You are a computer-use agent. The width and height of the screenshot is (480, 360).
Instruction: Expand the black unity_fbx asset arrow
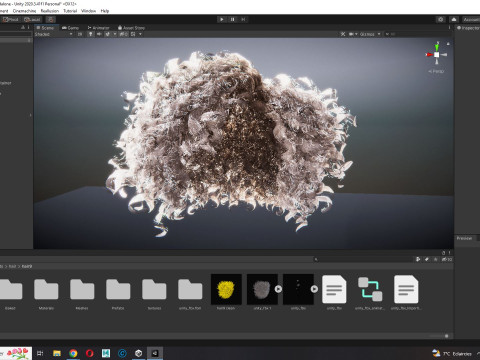coord(314,289)
